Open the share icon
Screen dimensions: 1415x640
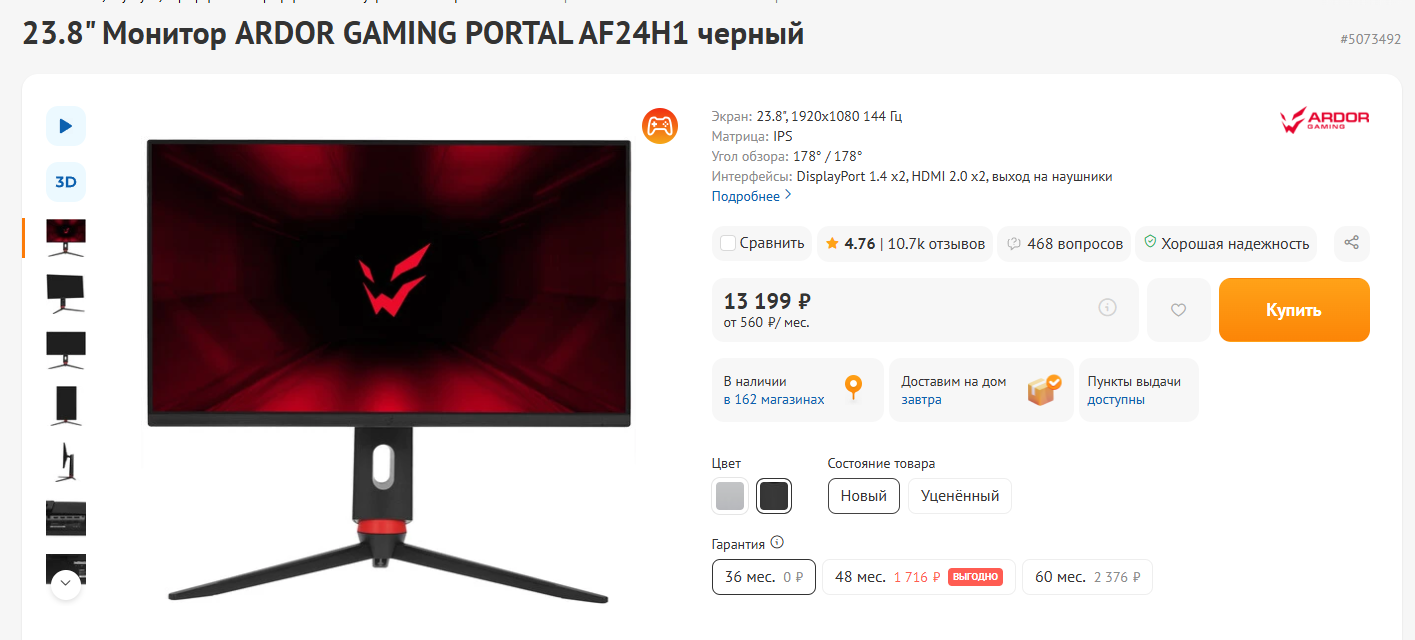click(1352, 243)
